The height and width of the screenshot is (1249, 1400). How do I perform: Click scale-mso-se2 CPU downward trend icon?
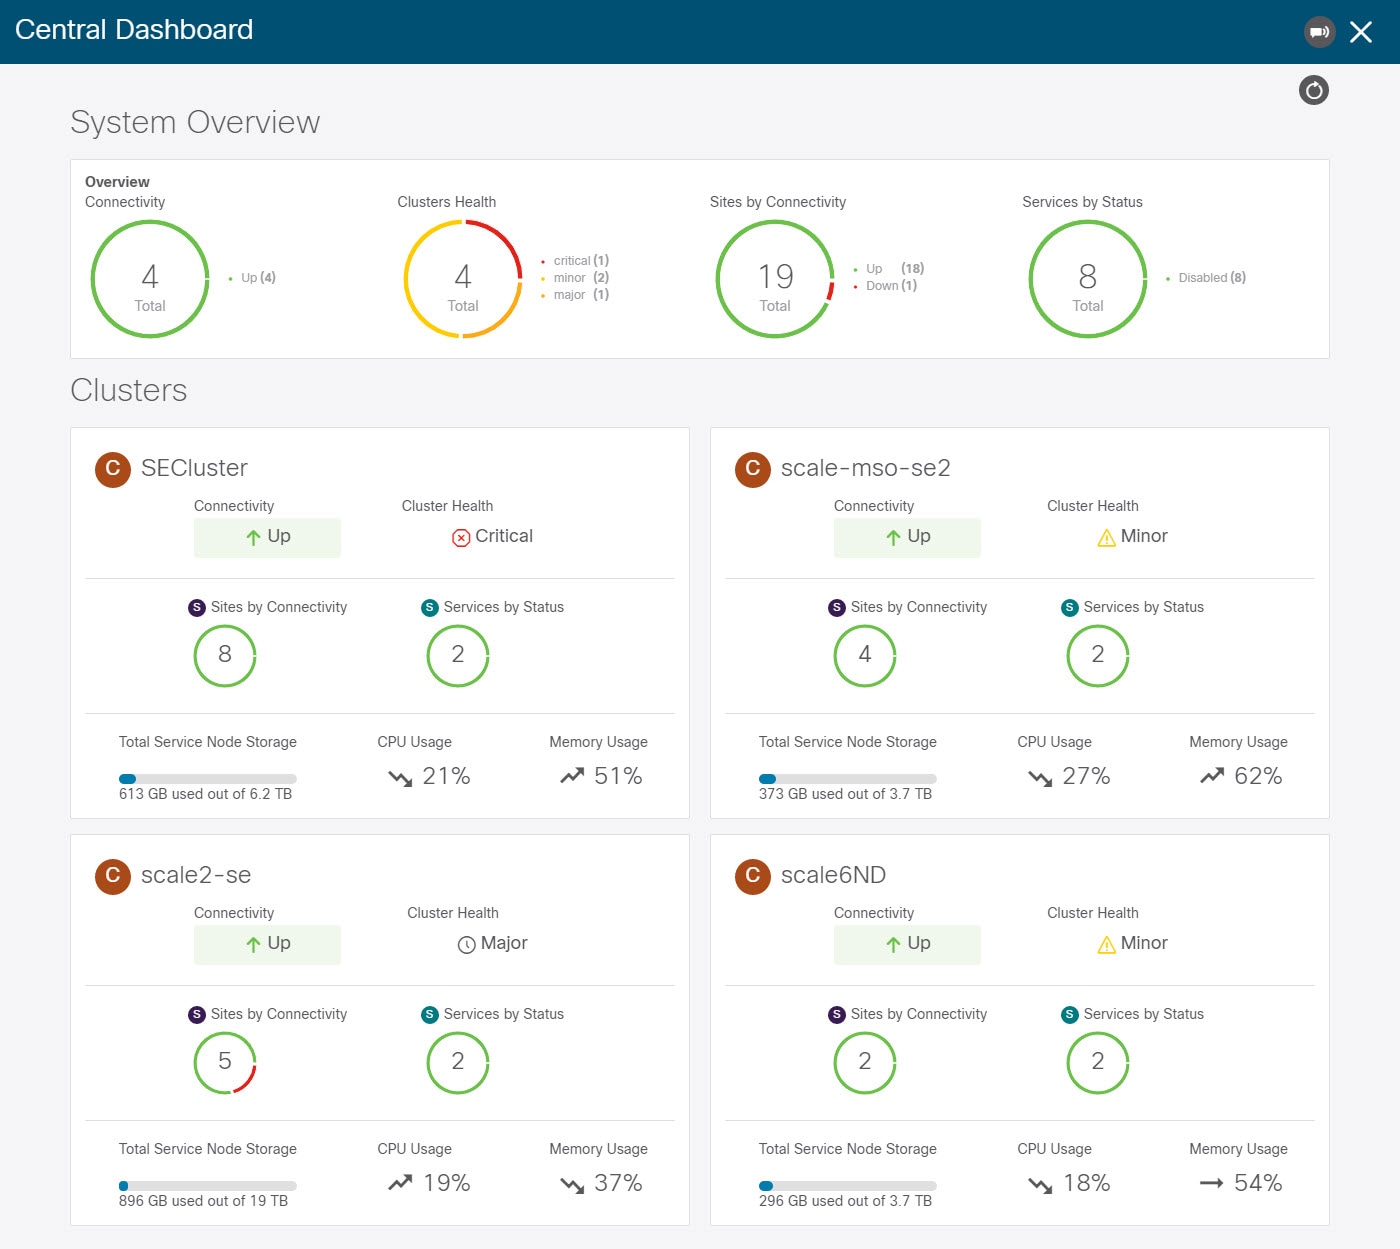coord(1040,777)
